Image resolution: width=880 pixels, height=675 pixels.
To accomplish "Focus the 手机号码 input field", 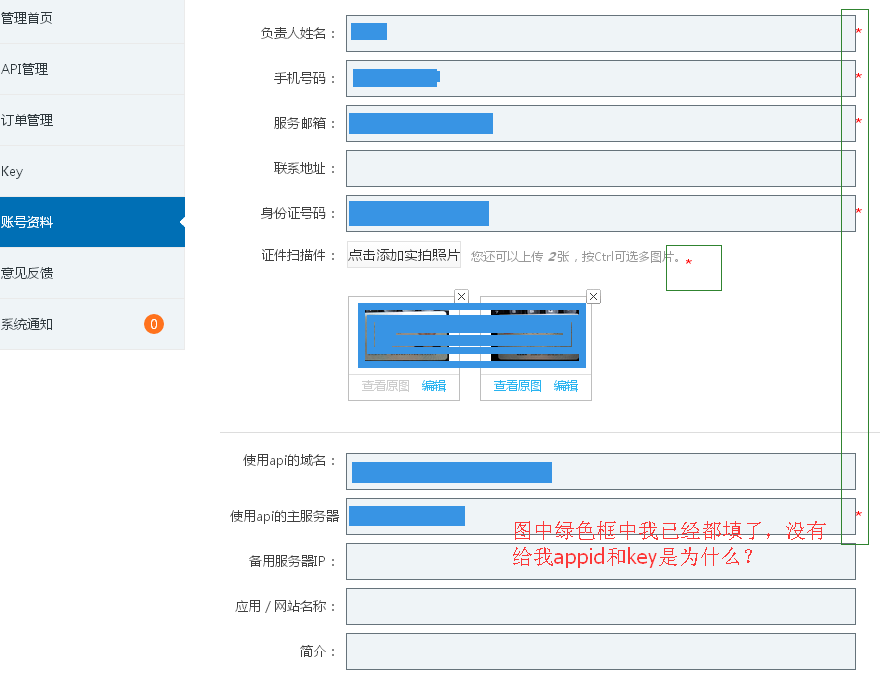I will (601, 79).
